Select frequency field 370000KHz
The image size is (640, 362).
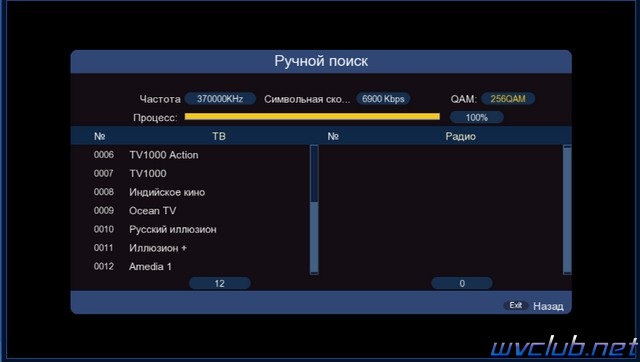tap(220, 99)
